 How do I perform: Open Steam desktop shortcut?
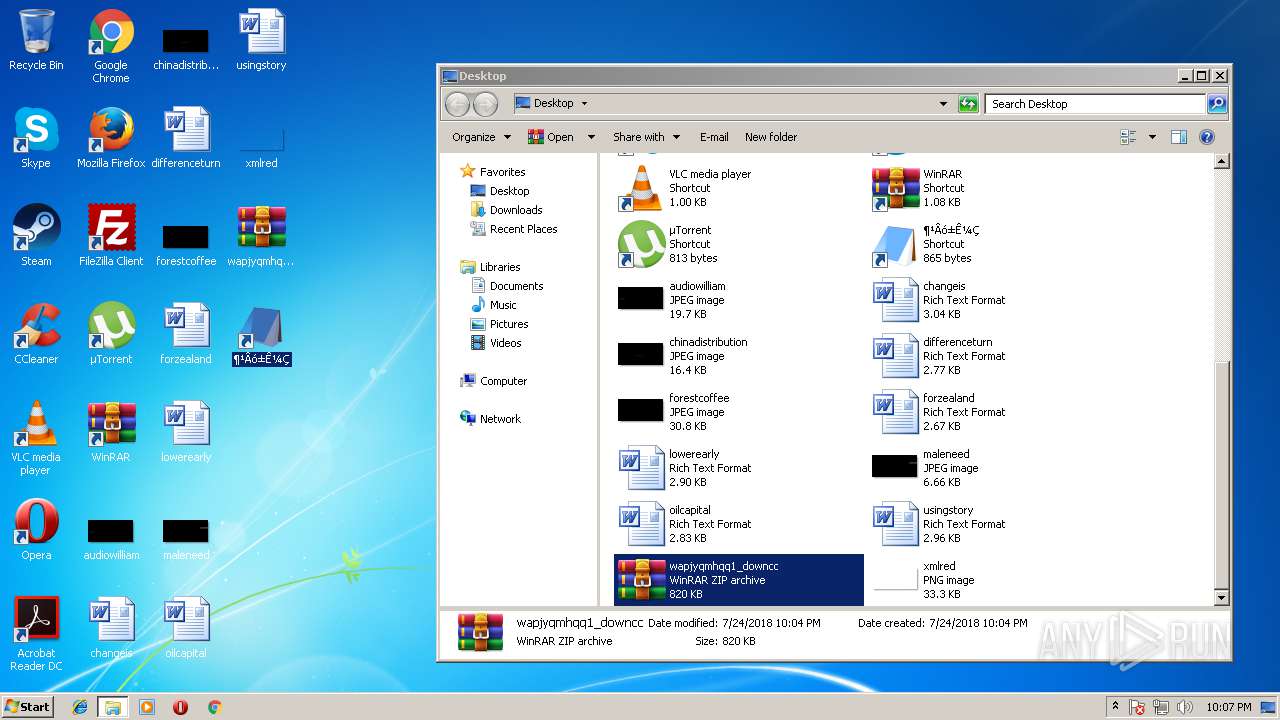click(36, 237)
